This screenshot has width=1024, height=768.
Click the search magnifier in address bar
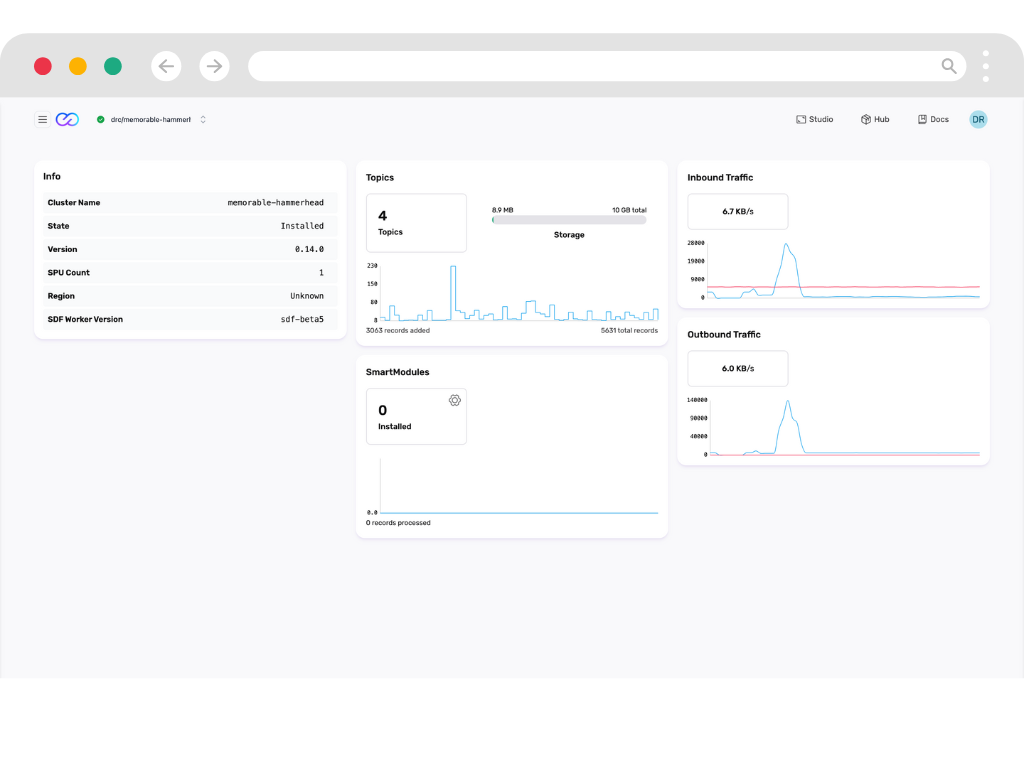point(948,66)
